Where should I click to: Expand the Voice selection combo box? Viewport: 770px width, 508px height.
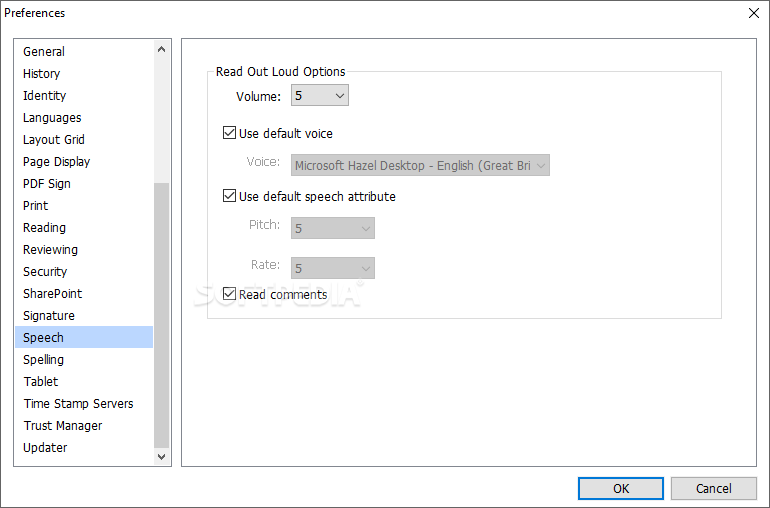pyautogui.click(x=420, y=166)
